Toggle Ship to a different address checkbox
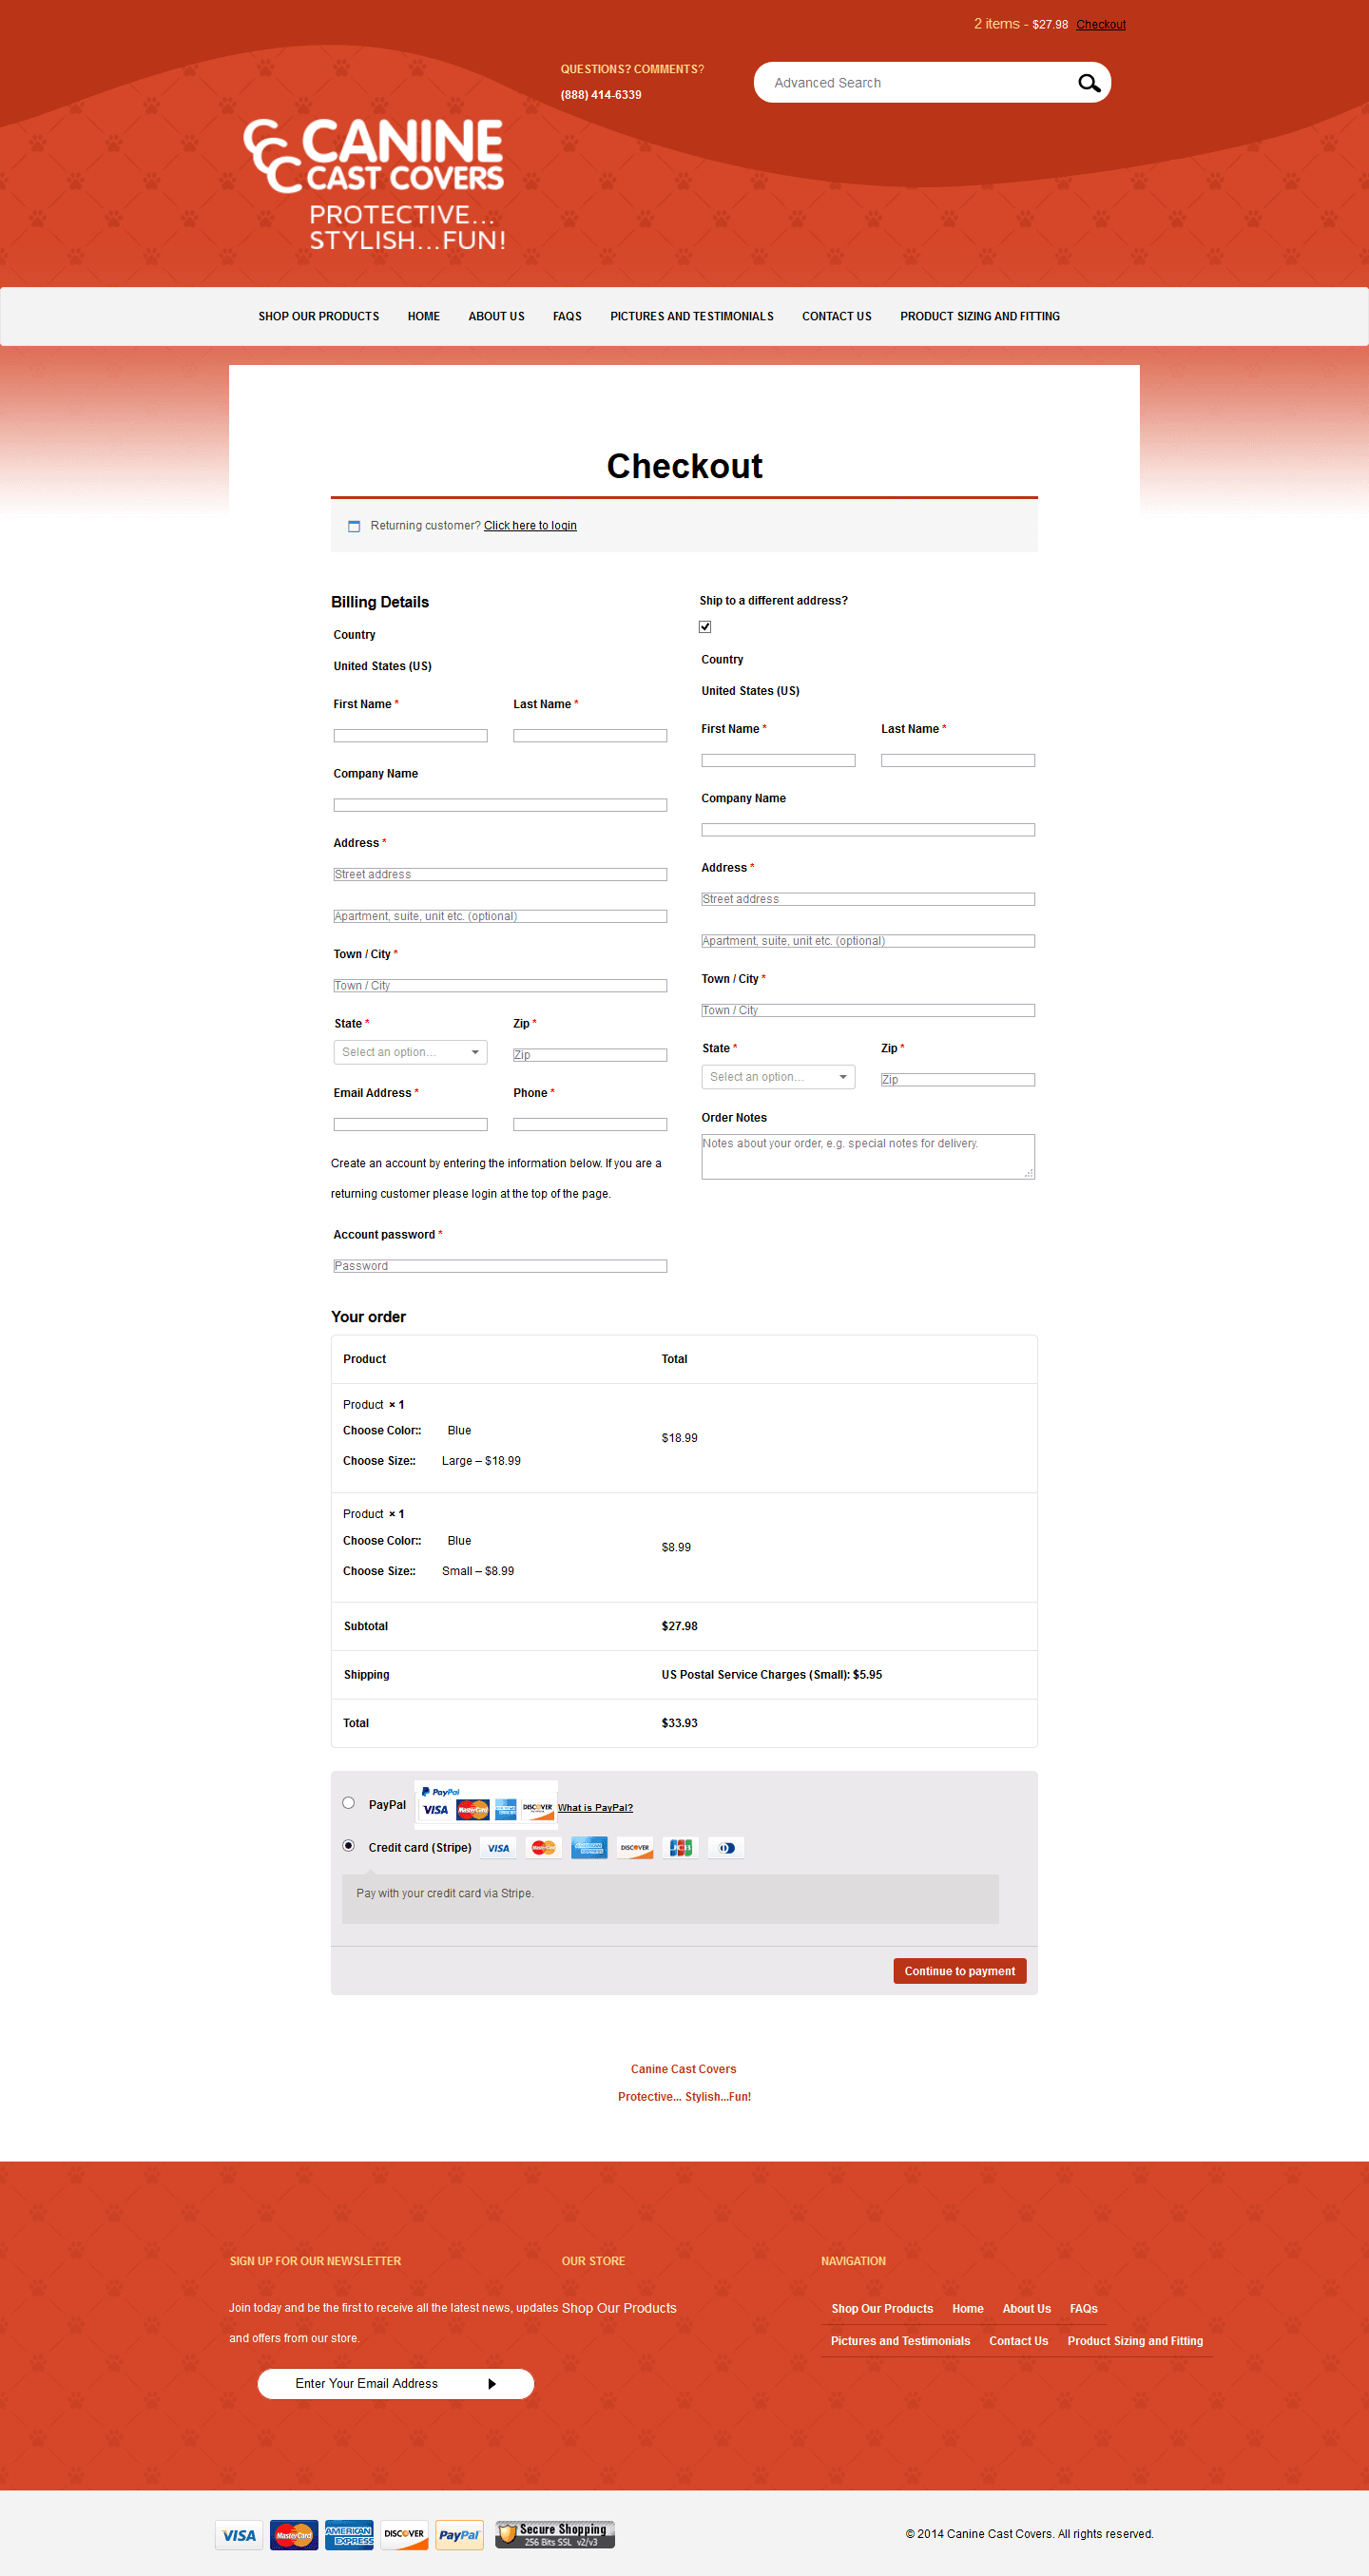1369x2576 pixels. coord(705,627)
